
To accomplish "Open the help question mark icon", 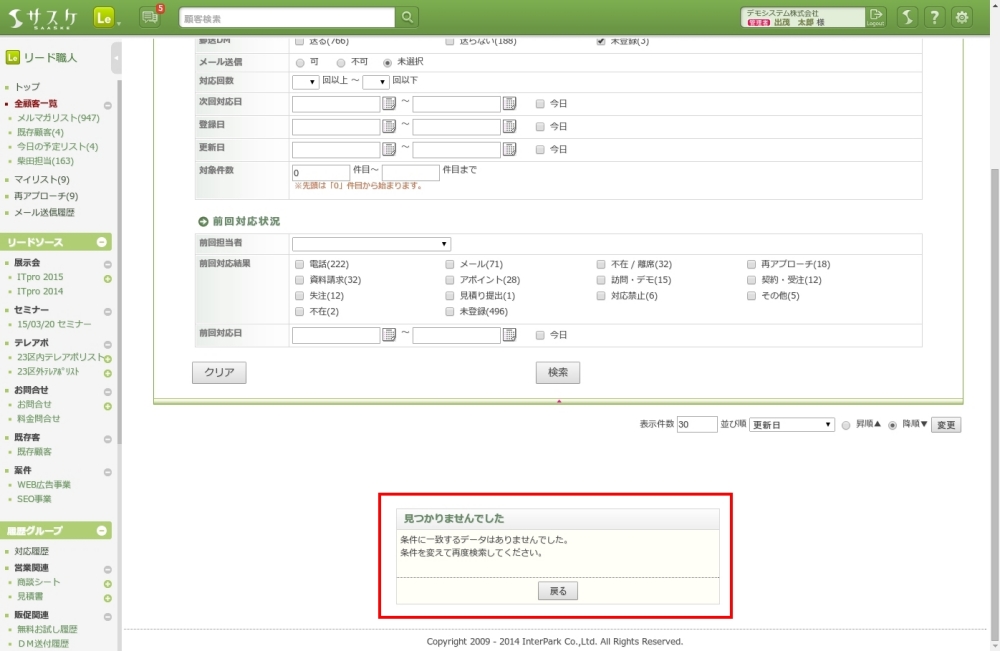I will coord(934,17).
